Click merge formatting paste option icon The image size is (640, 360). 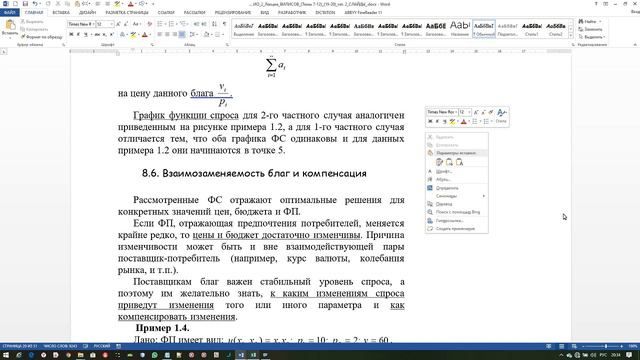pyautogui.click(x=449, y=162)
